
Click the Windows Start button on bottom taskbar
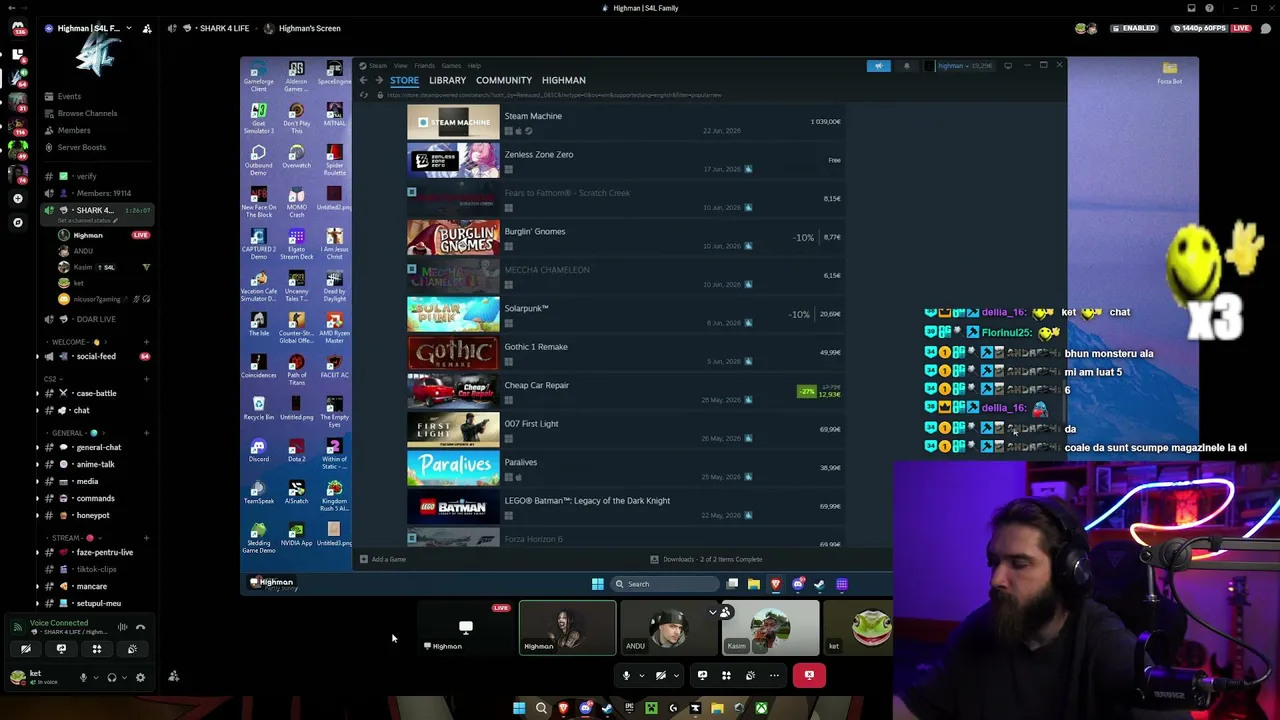tap(519, 709)
